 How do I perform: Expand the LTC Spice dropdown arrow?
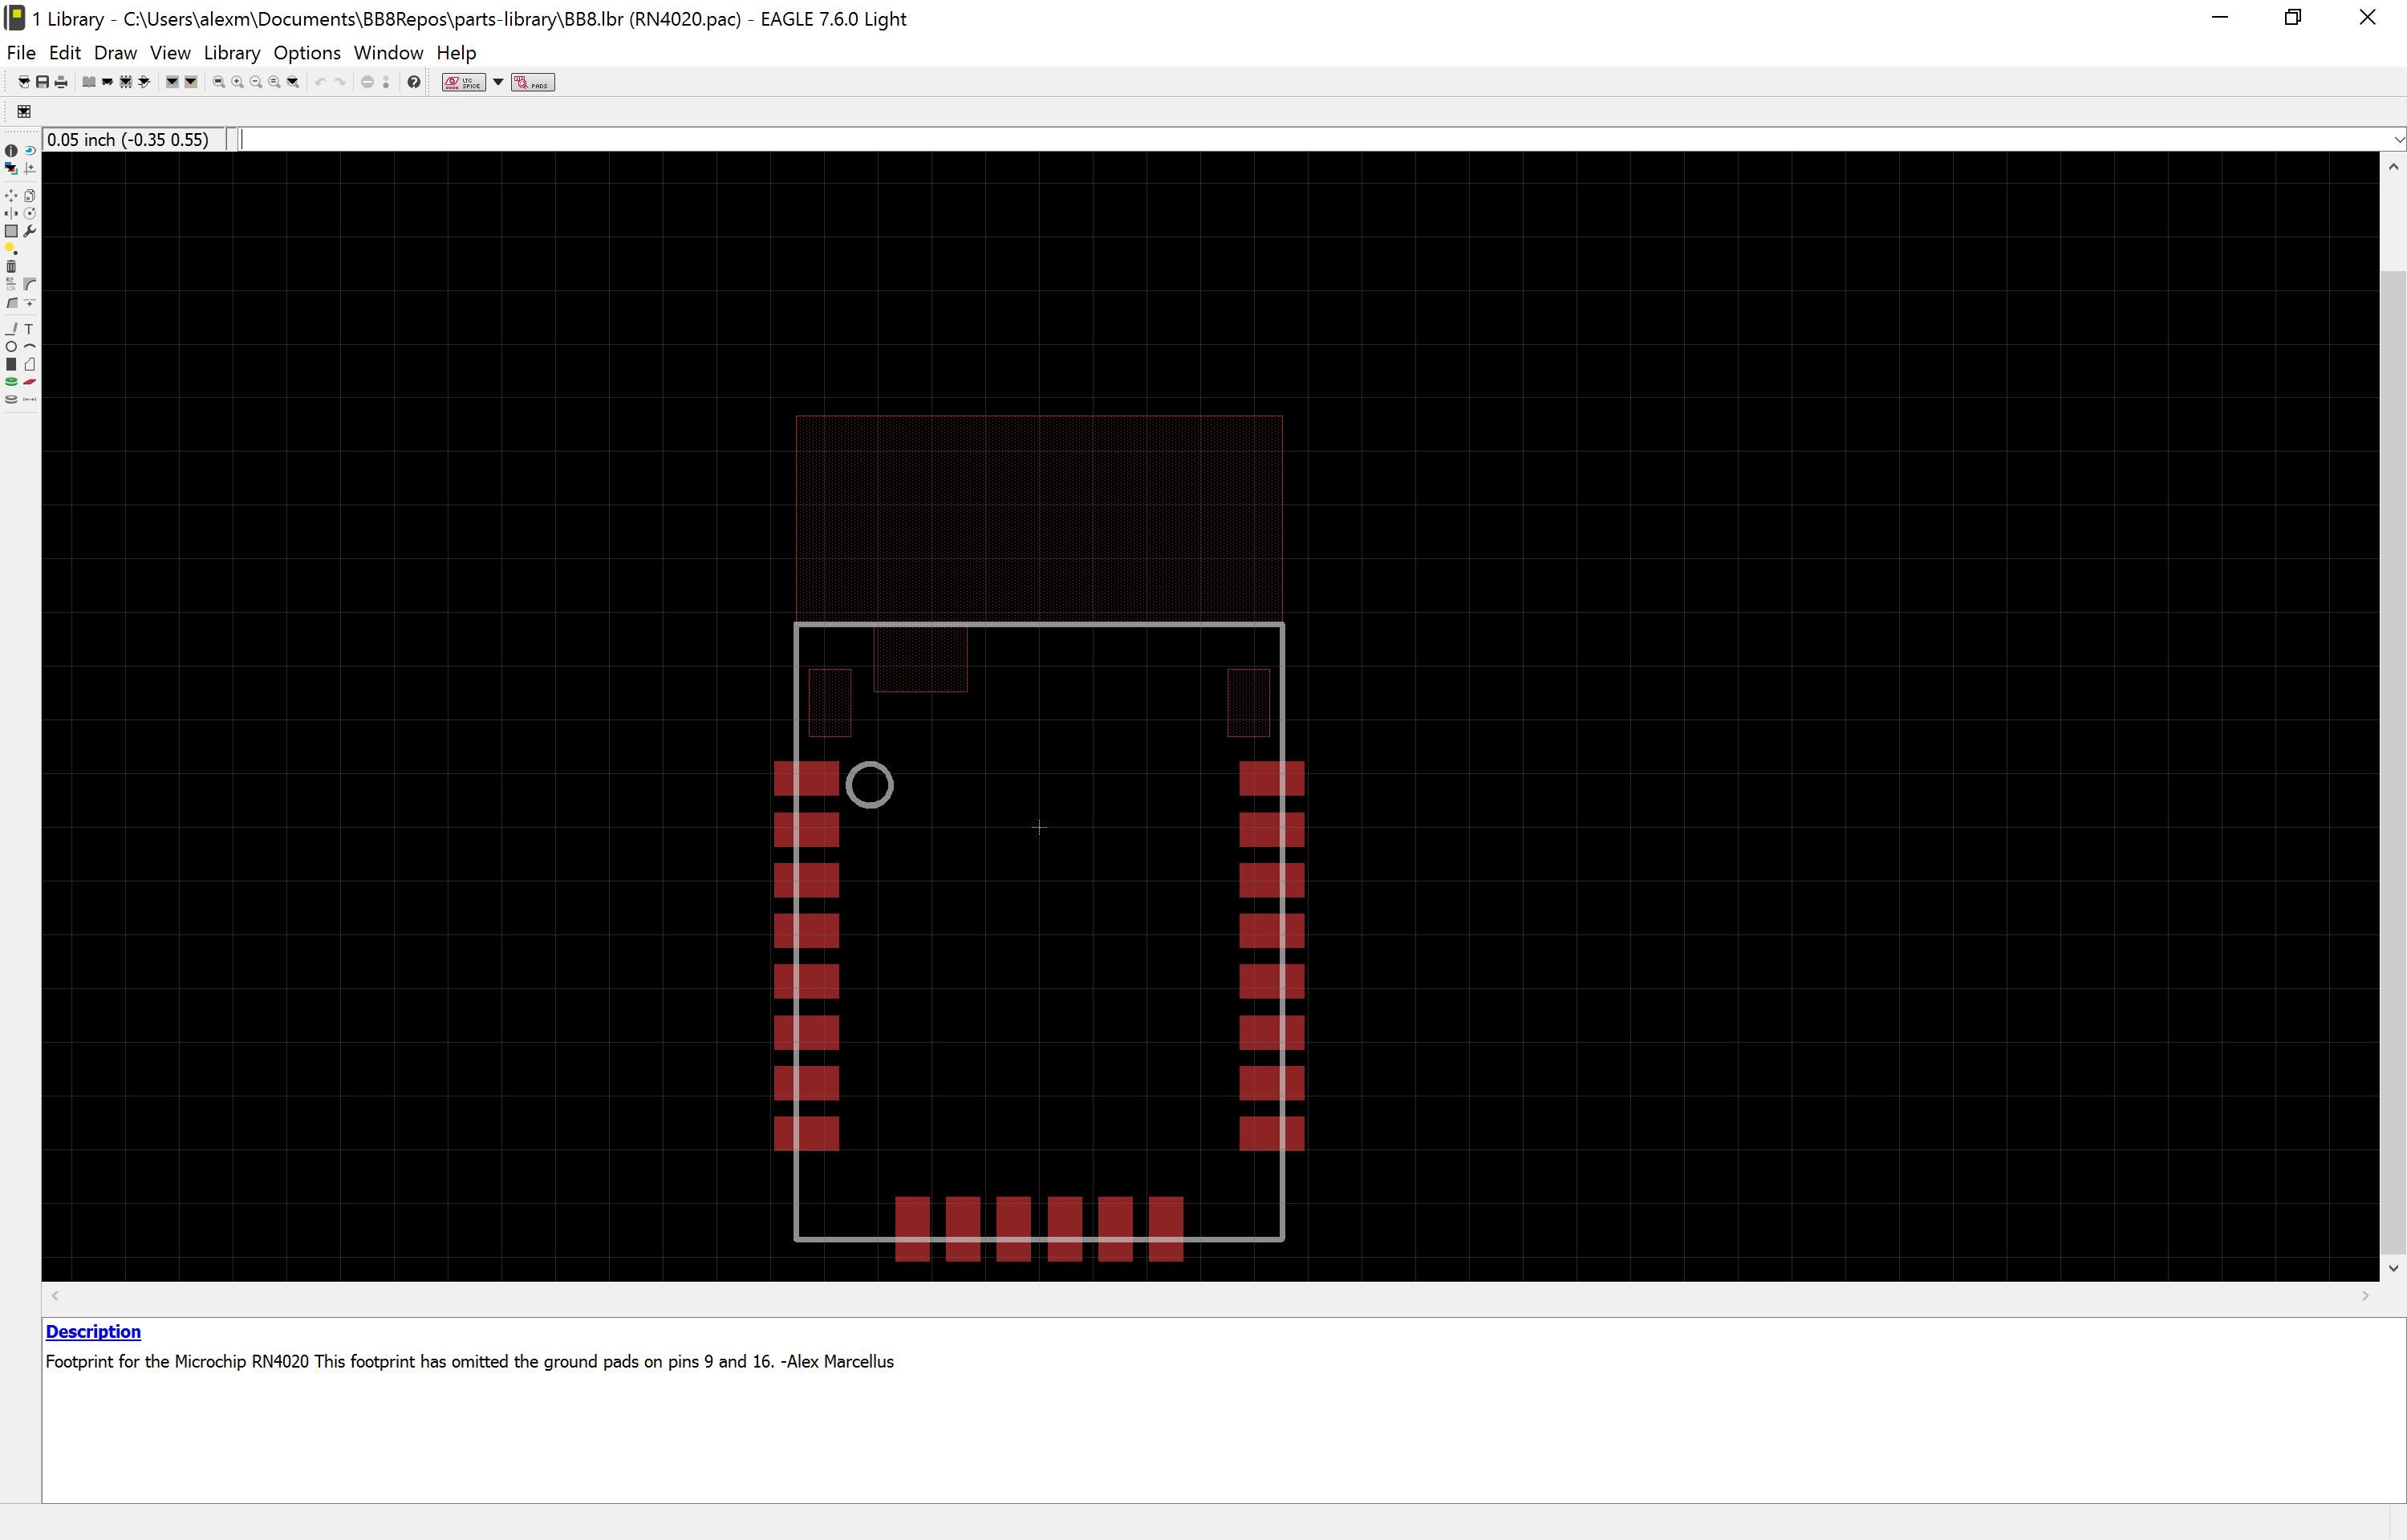[x=498, y=82]
